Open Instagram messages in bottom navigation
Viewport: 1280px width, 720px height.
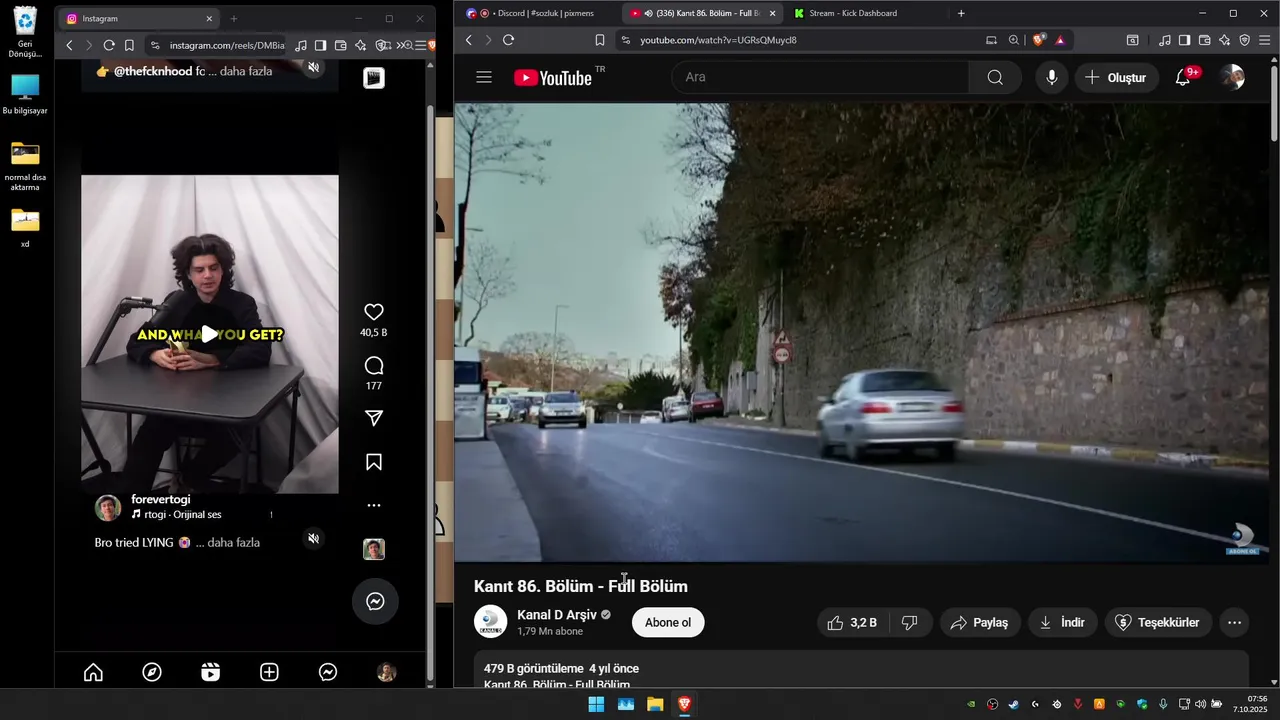pos(328,673)
